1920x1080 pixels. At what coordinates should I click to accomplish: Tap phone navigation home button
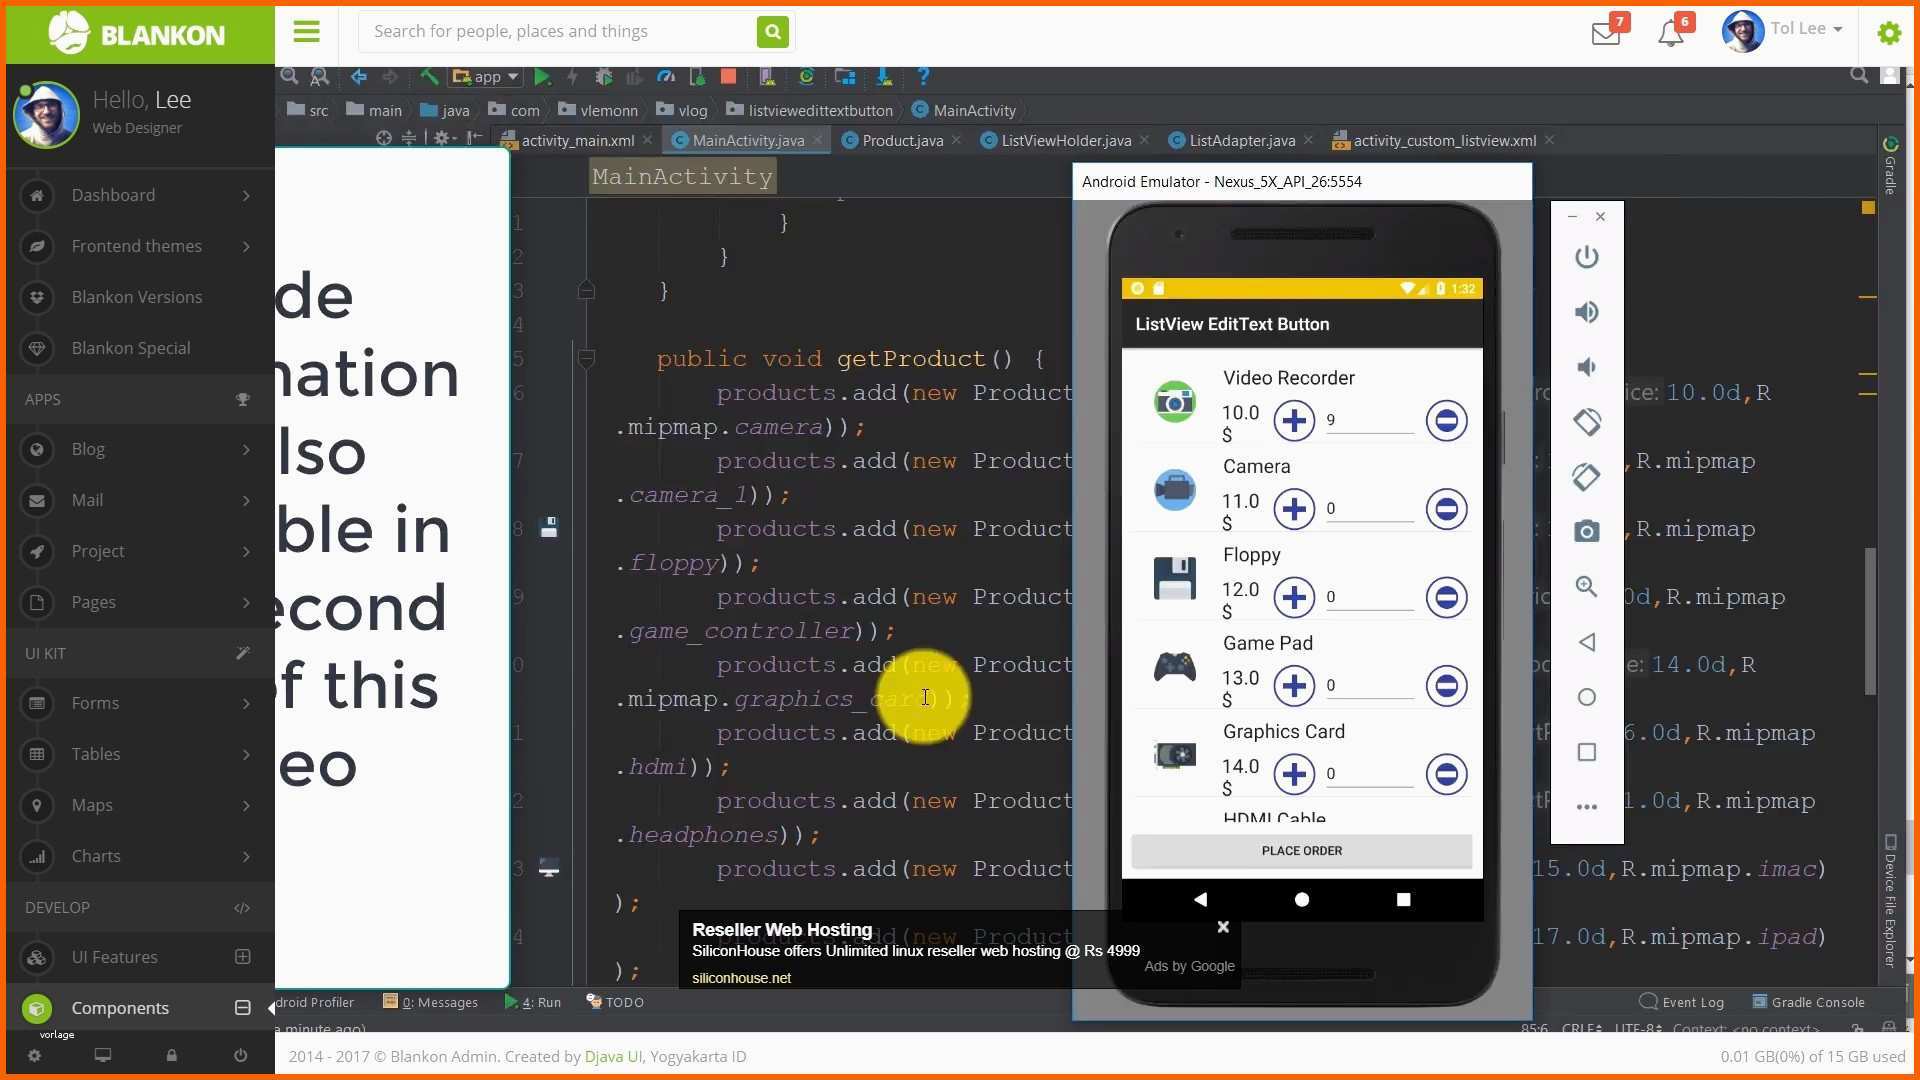(1302, 900)
